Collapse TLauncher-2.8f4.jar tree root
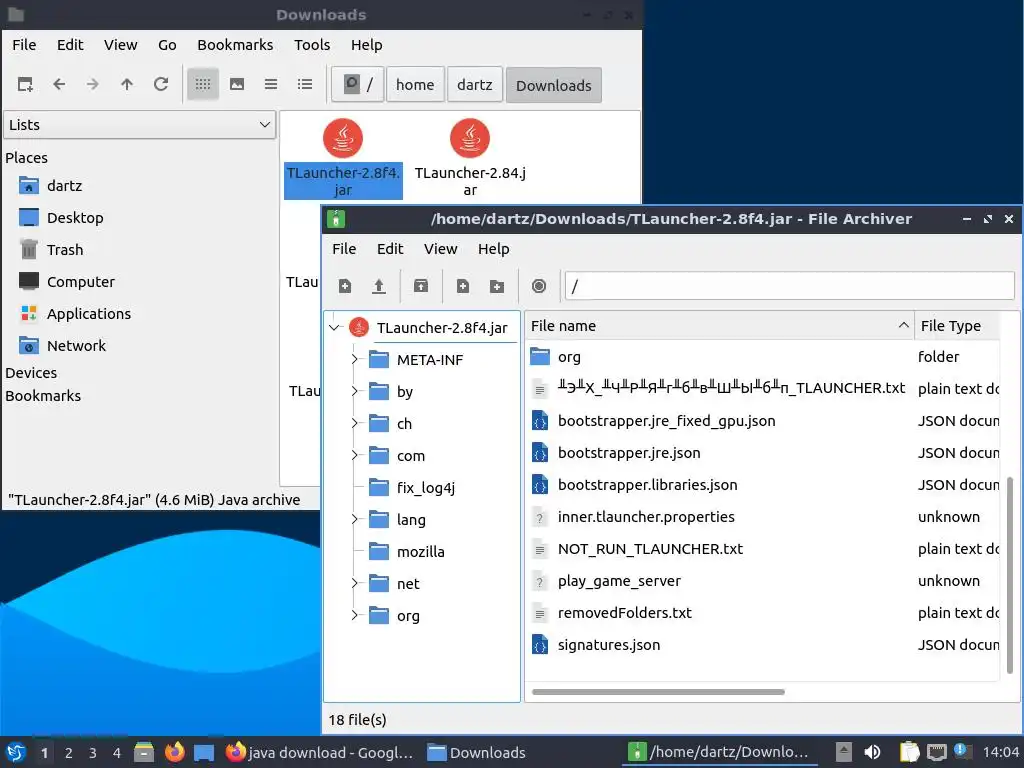 point(335,327)
